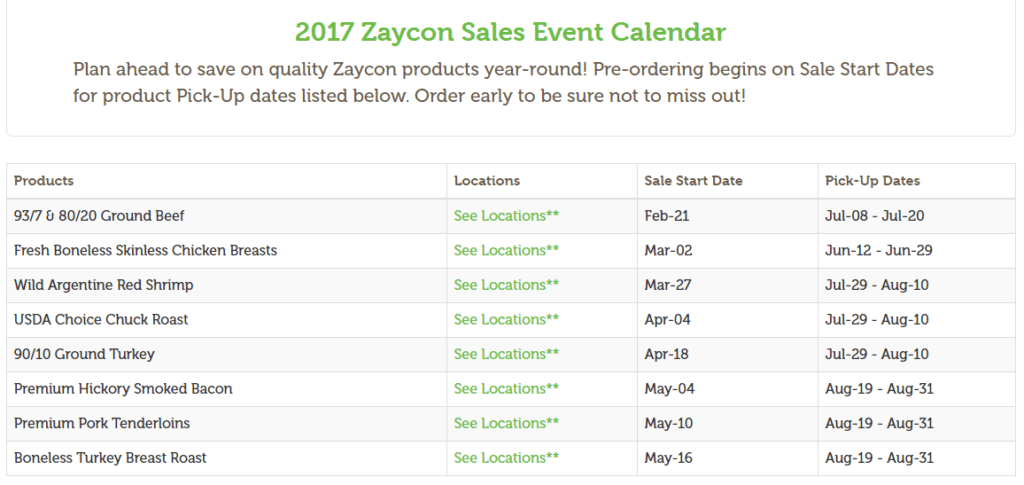Image resolution: width=1024 pixels, height=485 pixels.
Task: Click See Locations for Premium Pork Tenderloins
Action: (506, 423)
